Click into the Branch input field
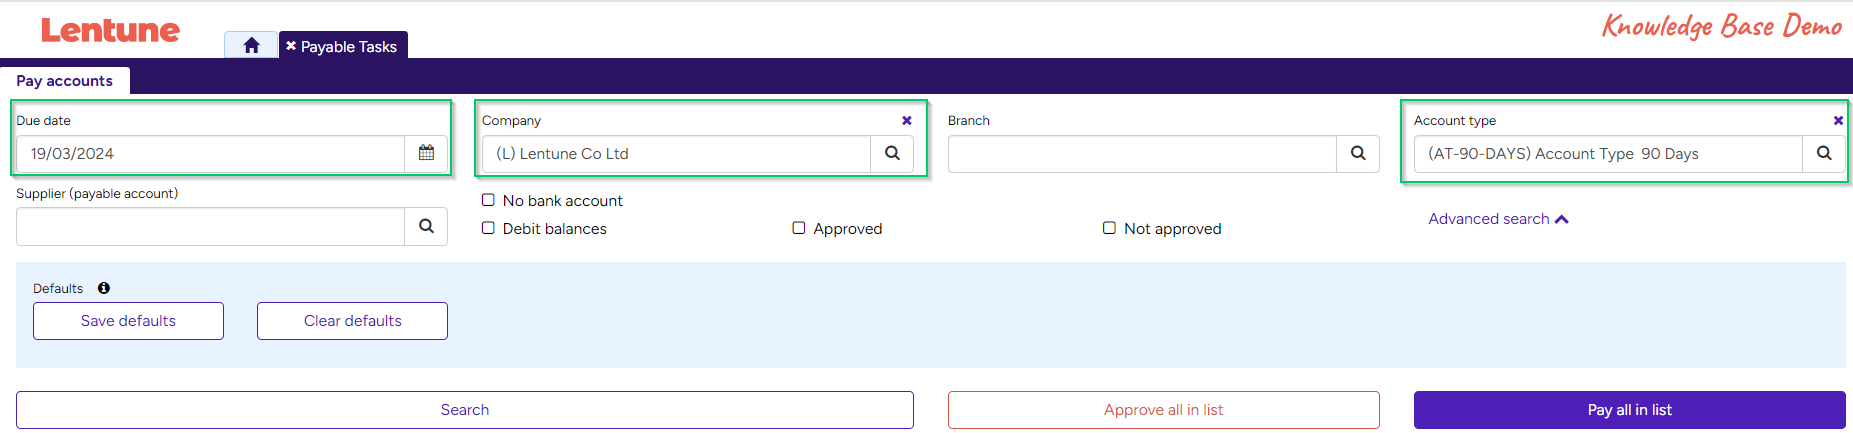 pos(1142,154)
